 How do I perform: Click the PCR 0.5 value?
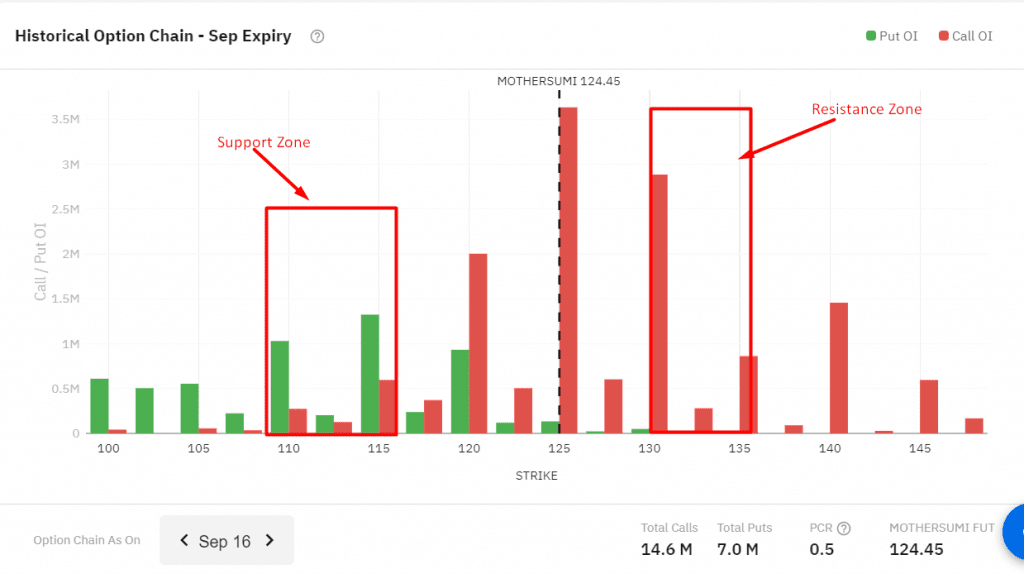pyautogui.click(x=822, y=549)
